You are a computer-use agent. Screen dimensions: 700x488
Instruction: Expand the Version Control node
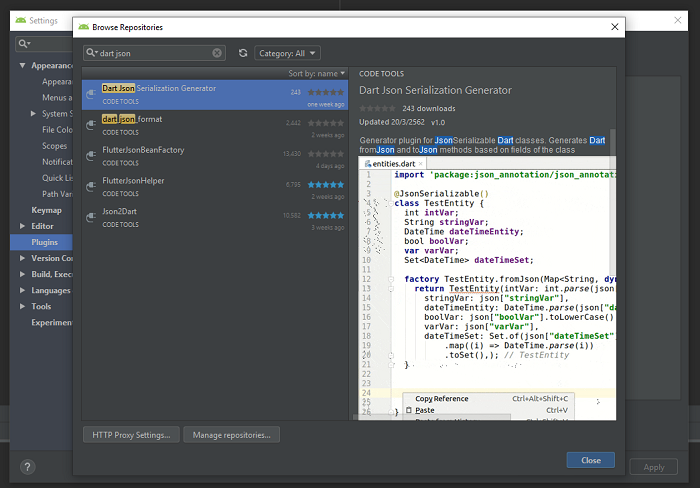click(22, 258)
